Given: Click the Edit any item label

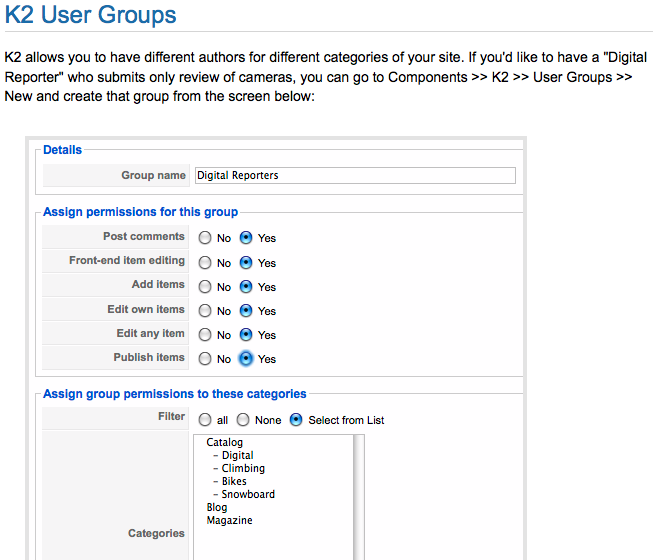Looking at the screenshot, I should point(151,333).
